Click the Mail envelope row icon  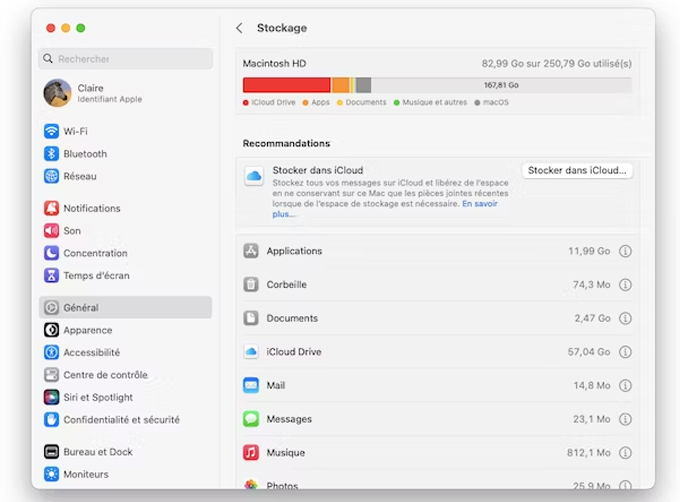pos(251,385)
